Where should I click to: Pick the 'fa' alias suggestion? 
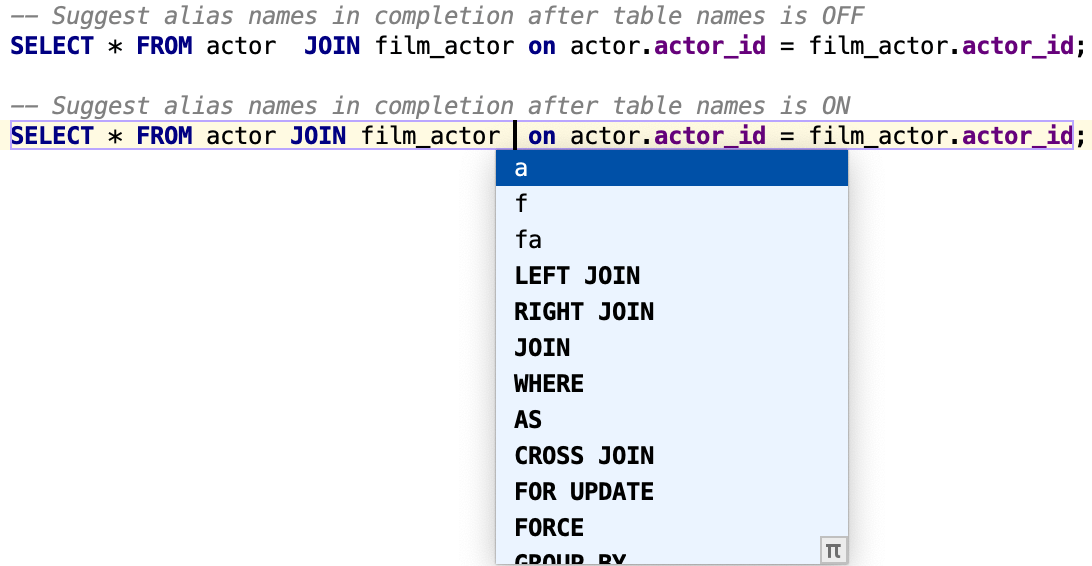tap(671, 240)
